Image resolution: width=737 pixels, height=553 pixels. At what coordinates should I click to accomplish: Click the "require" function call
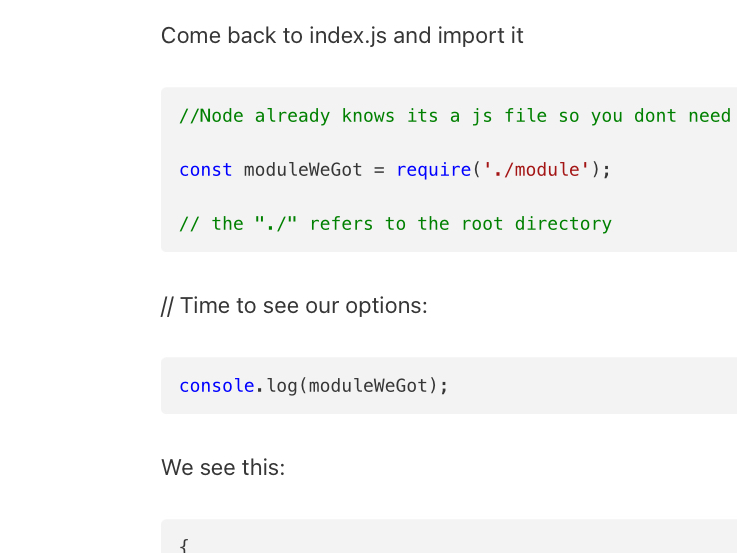[x=433, y=170]
